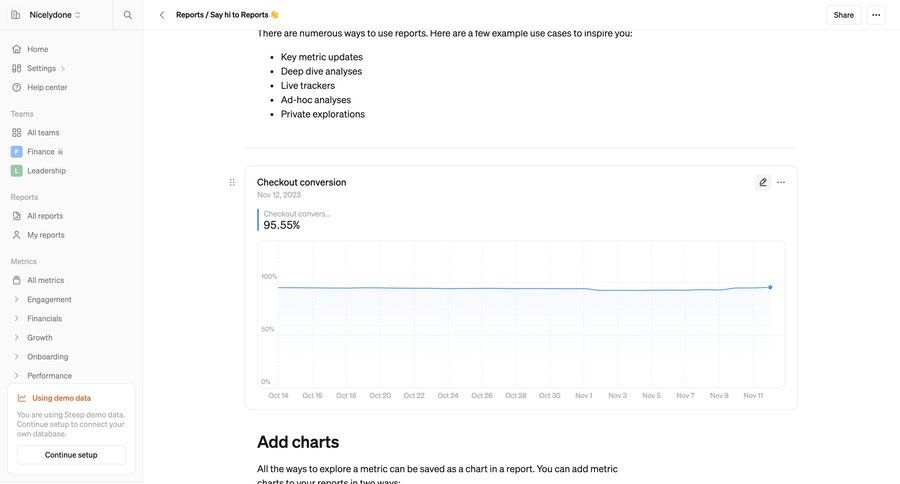The width and height of the screenshot is (900, 484).
Task: Edit the Checkout conversion chart with pencil icon
Action: coord(763,183)
